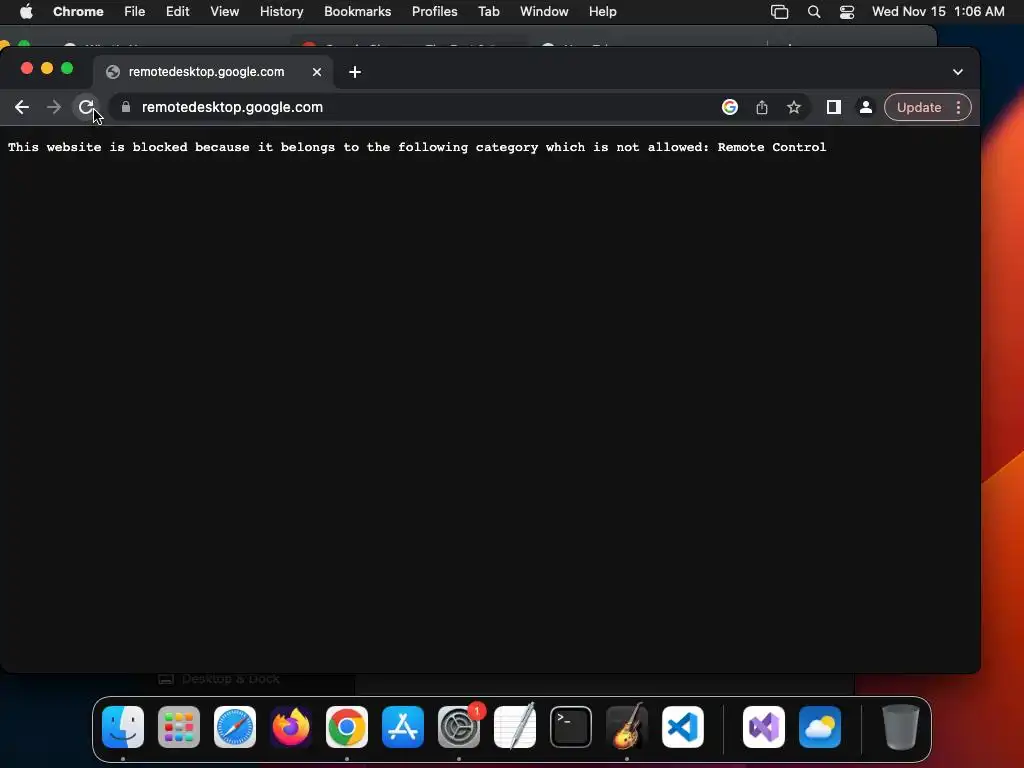Open the Chrome profile avatar
This screenshot has width=1024, height=768.
tap(865, 107)
